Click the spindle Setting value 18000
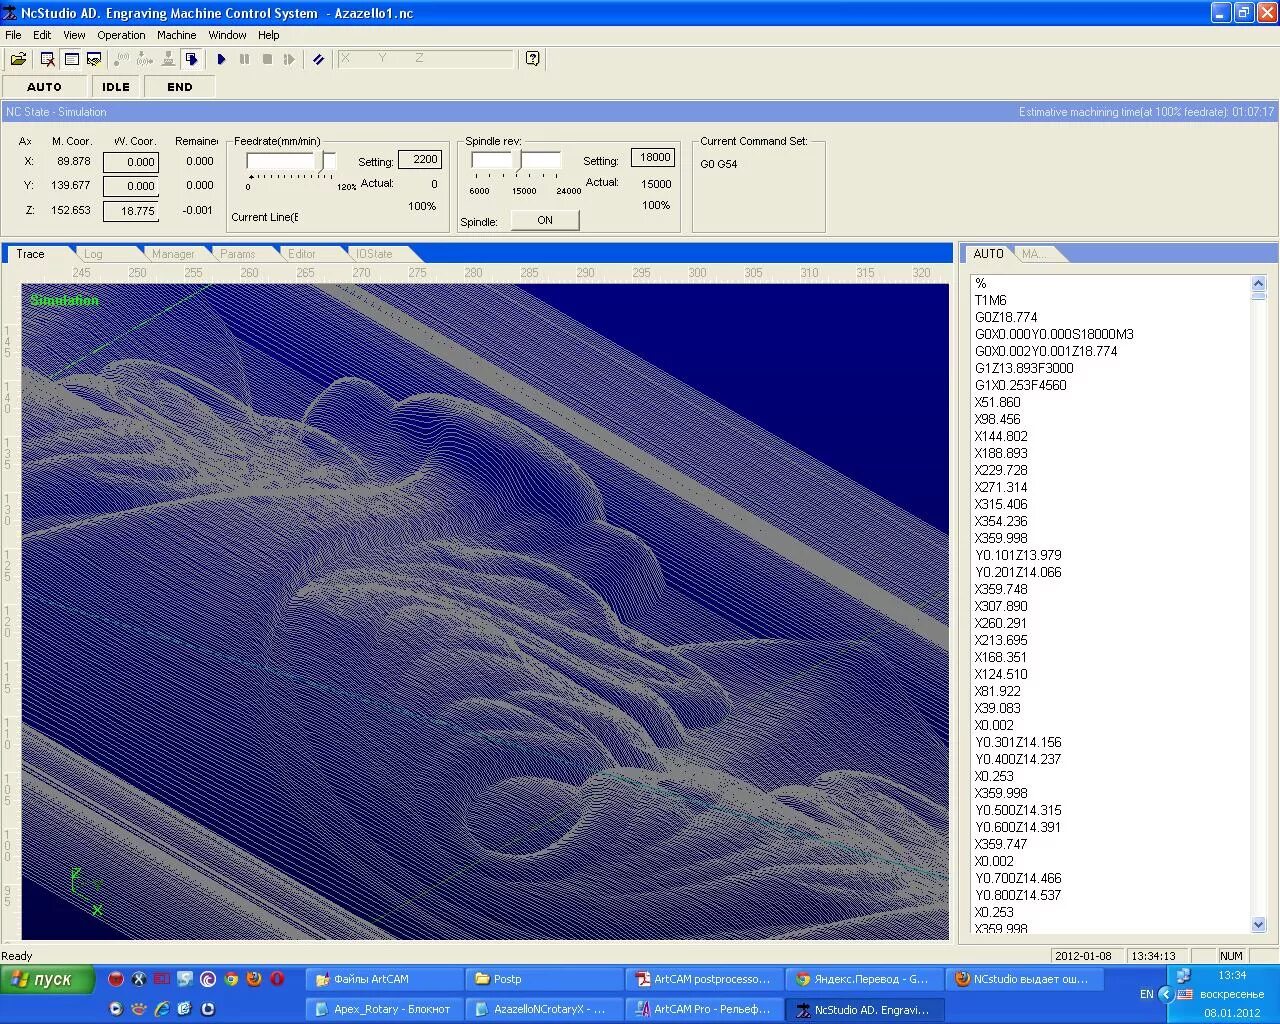Image resolution: width=1280 pixels, height=1024 pixels. pyautogui.click(x=653, y=158)
